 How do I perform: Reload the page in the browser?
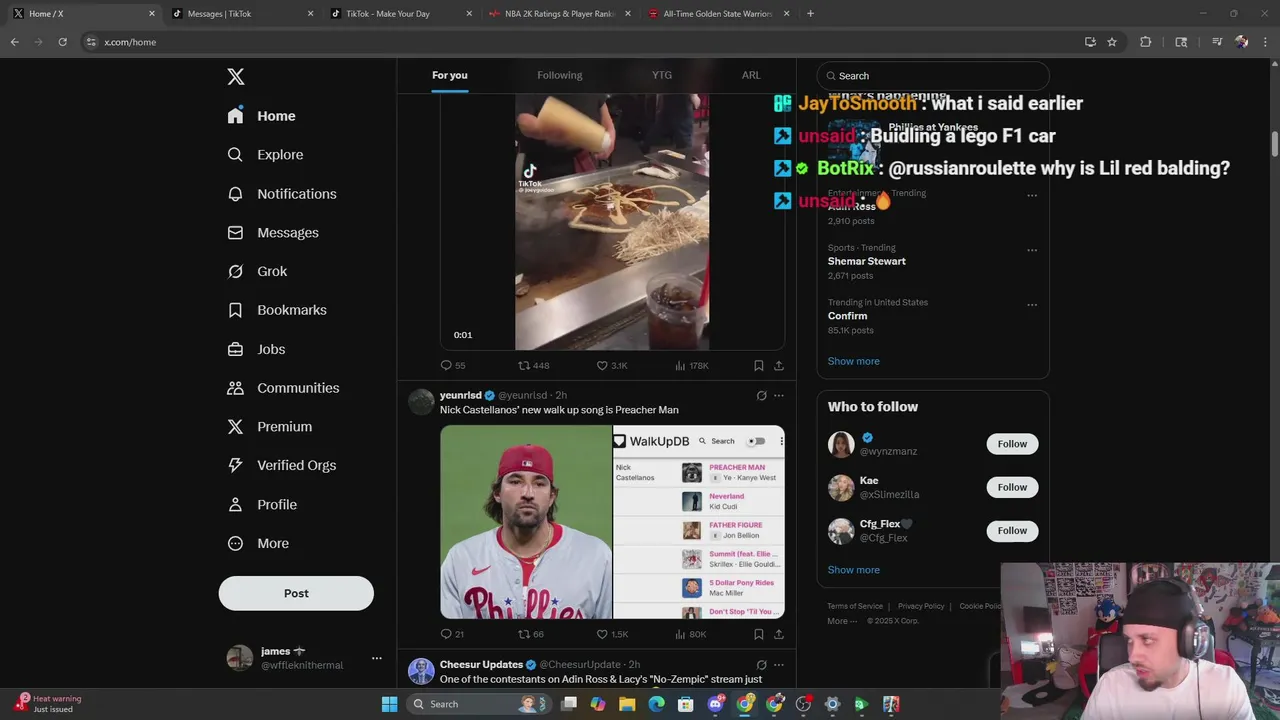tap(62, 42)
